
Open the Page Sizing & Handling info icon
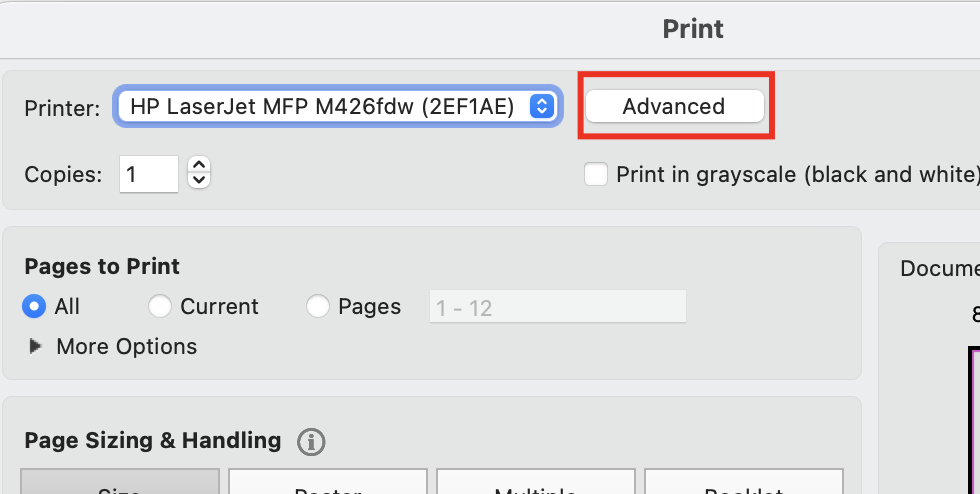click(312, 441)
